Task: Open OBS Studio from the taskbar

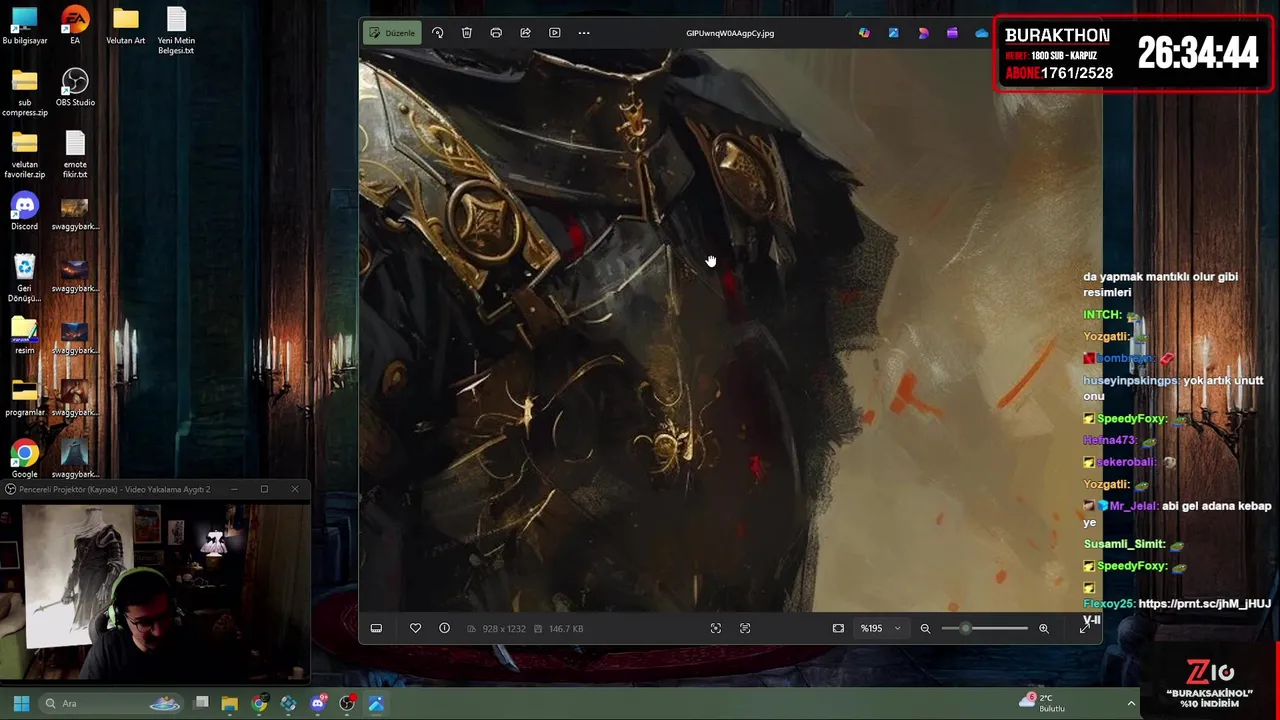Action: point(347,703)
